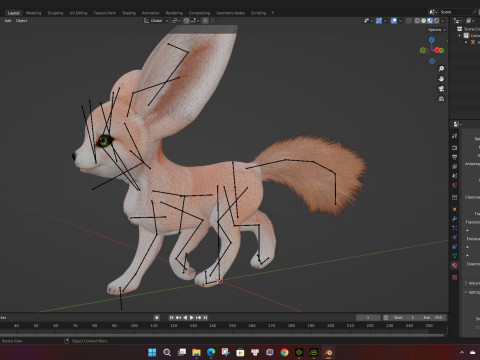
Task: Switch to the Modeling workspace tab
Action: 33,13
